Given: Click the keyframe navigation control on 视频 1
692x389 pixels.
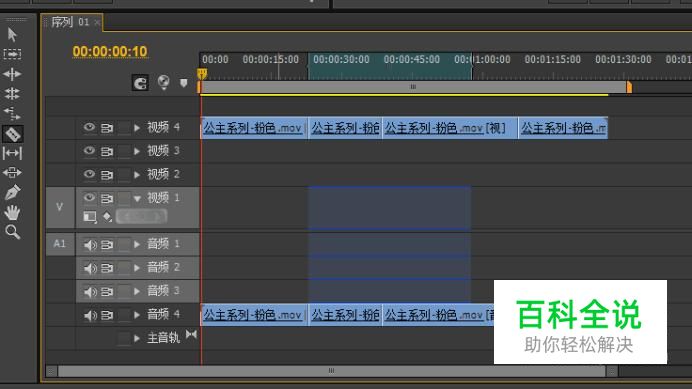Looking at the screenshot, I should (141, 216).
